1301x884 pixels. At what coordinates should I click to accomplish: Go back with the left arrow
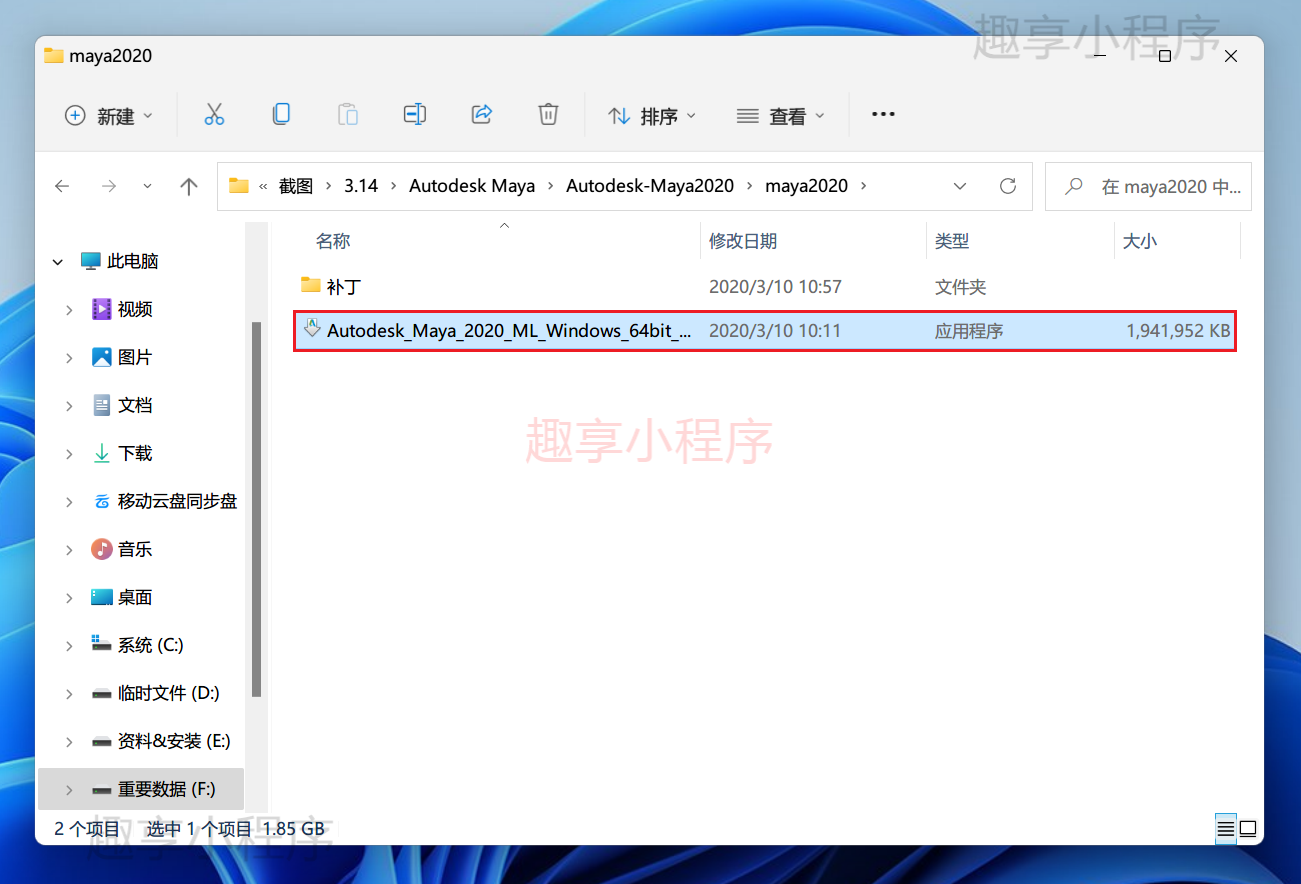62,186
